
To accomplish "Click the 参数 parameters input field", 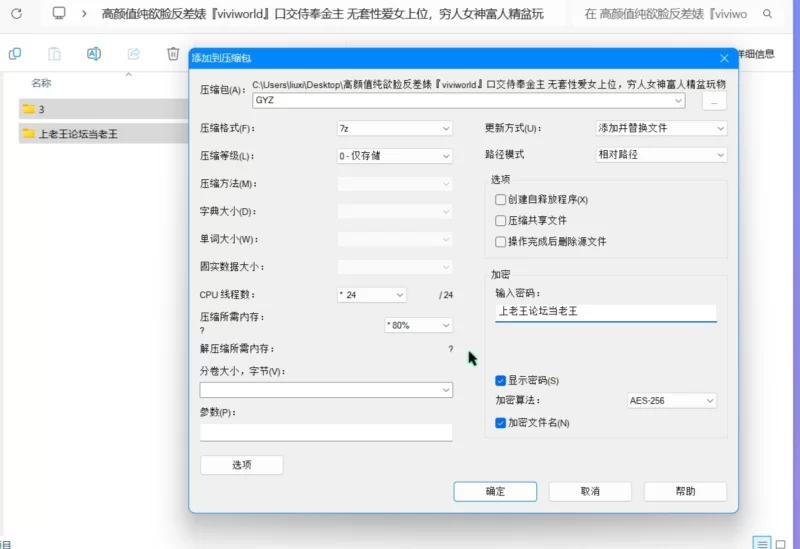I will click(326, 433).
